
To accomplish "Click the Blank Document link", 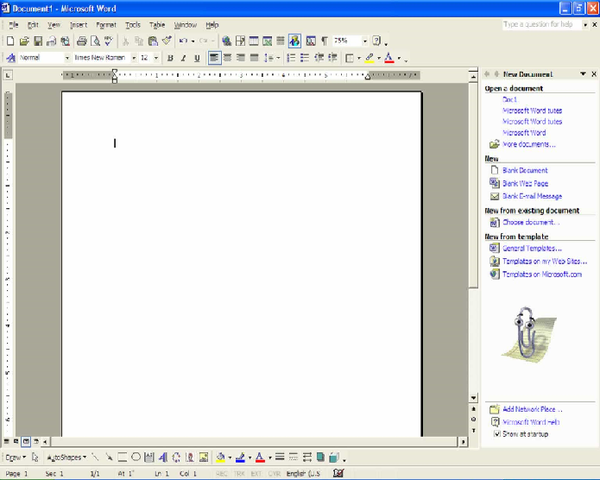I will coord(525,170).
